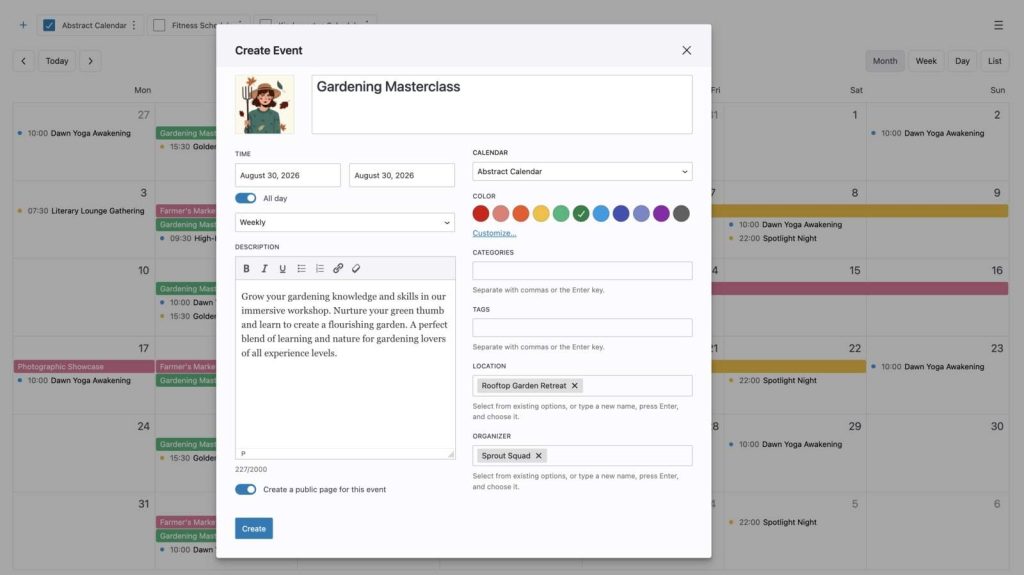Viewport: 1024px width, 575px height.
Task: Open Literary Lounge Gathering event
Action: tap(80, 211)
